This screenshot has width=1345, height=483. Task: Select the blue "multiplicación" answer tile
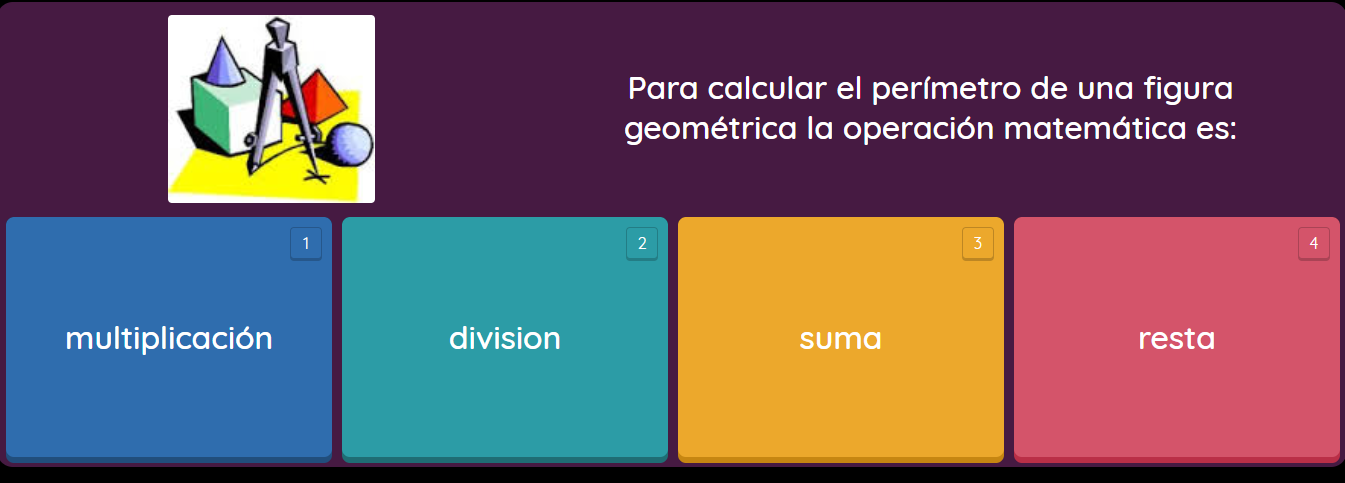(x=168, y=338)
